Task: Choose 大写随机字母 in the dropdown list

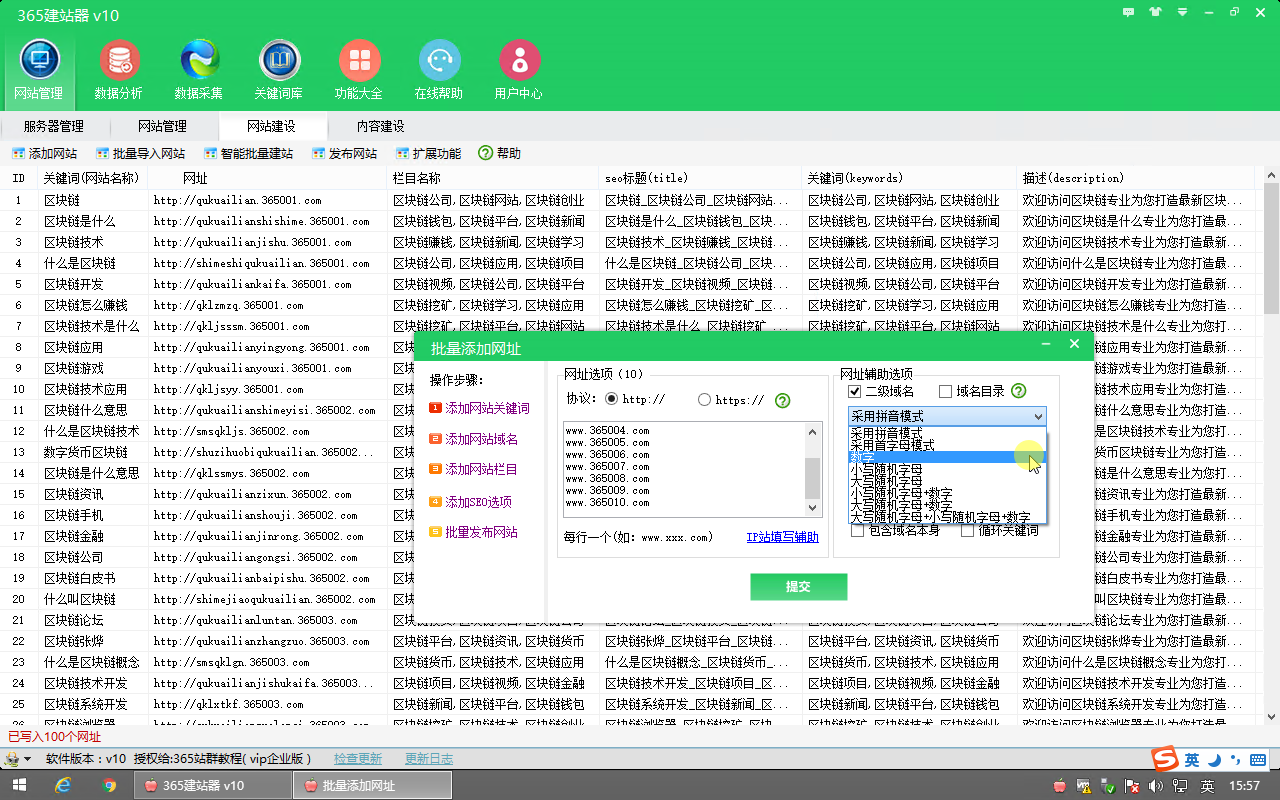Action: point(947,481)
